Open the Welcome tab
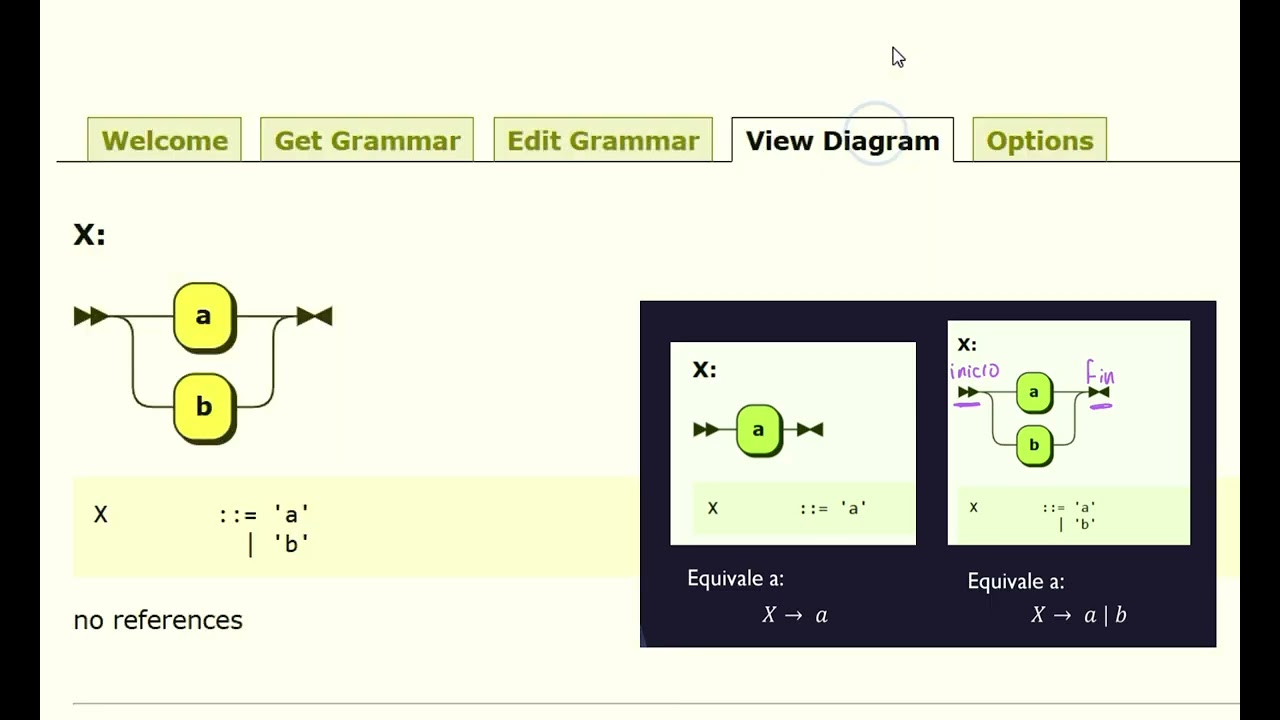This screenshot has width=1280, height=720. 164,140
